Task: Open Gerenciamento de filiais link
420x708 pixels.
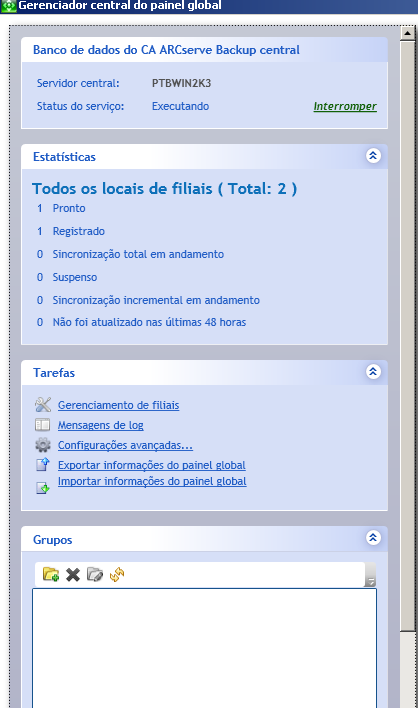Action: tap(118, 405)
